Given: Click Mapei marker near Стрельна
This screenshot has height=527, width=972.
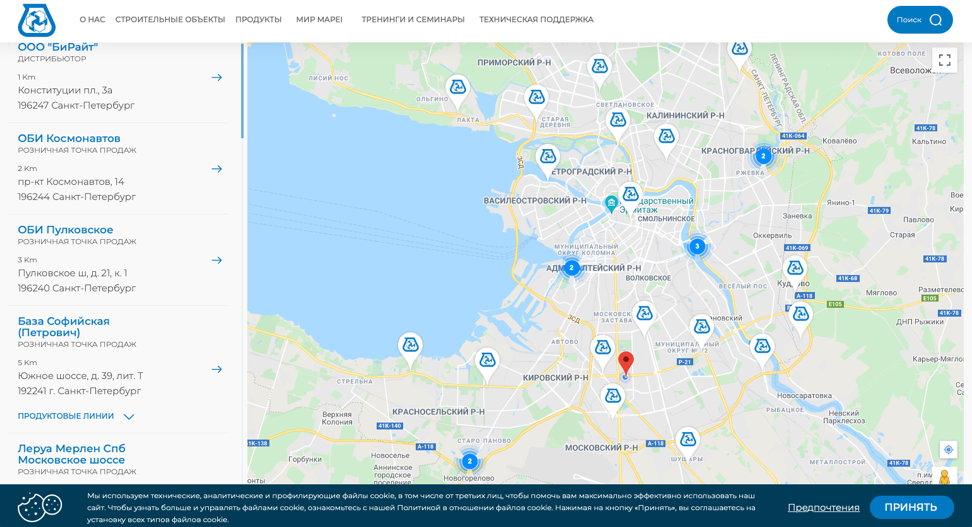Looking at the screenshot, I should [x=410, y=348].
